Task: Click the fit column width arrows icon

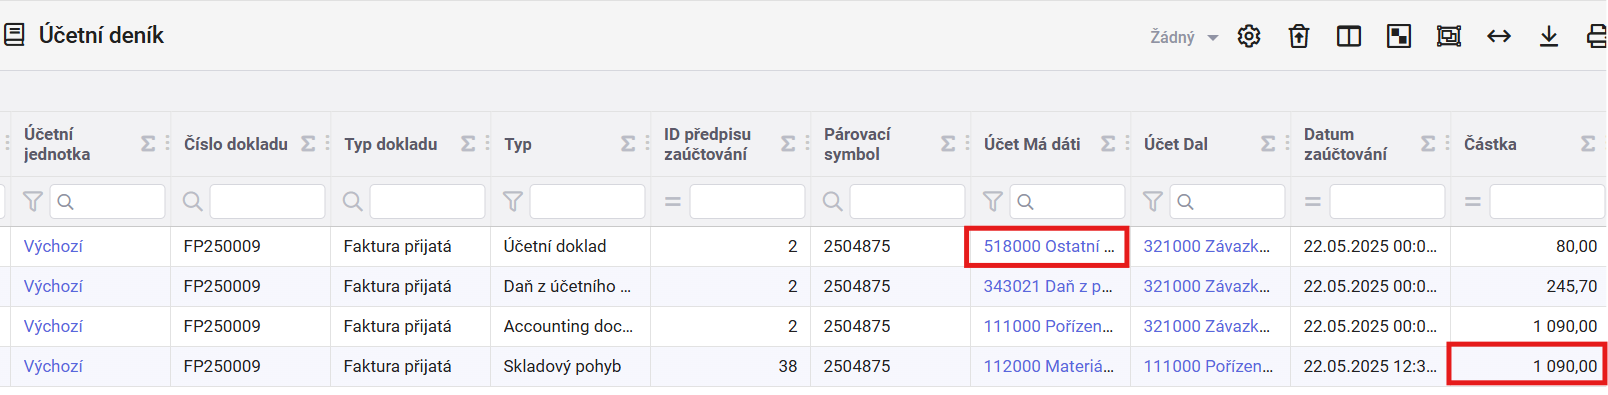Action: [1499, 36]
